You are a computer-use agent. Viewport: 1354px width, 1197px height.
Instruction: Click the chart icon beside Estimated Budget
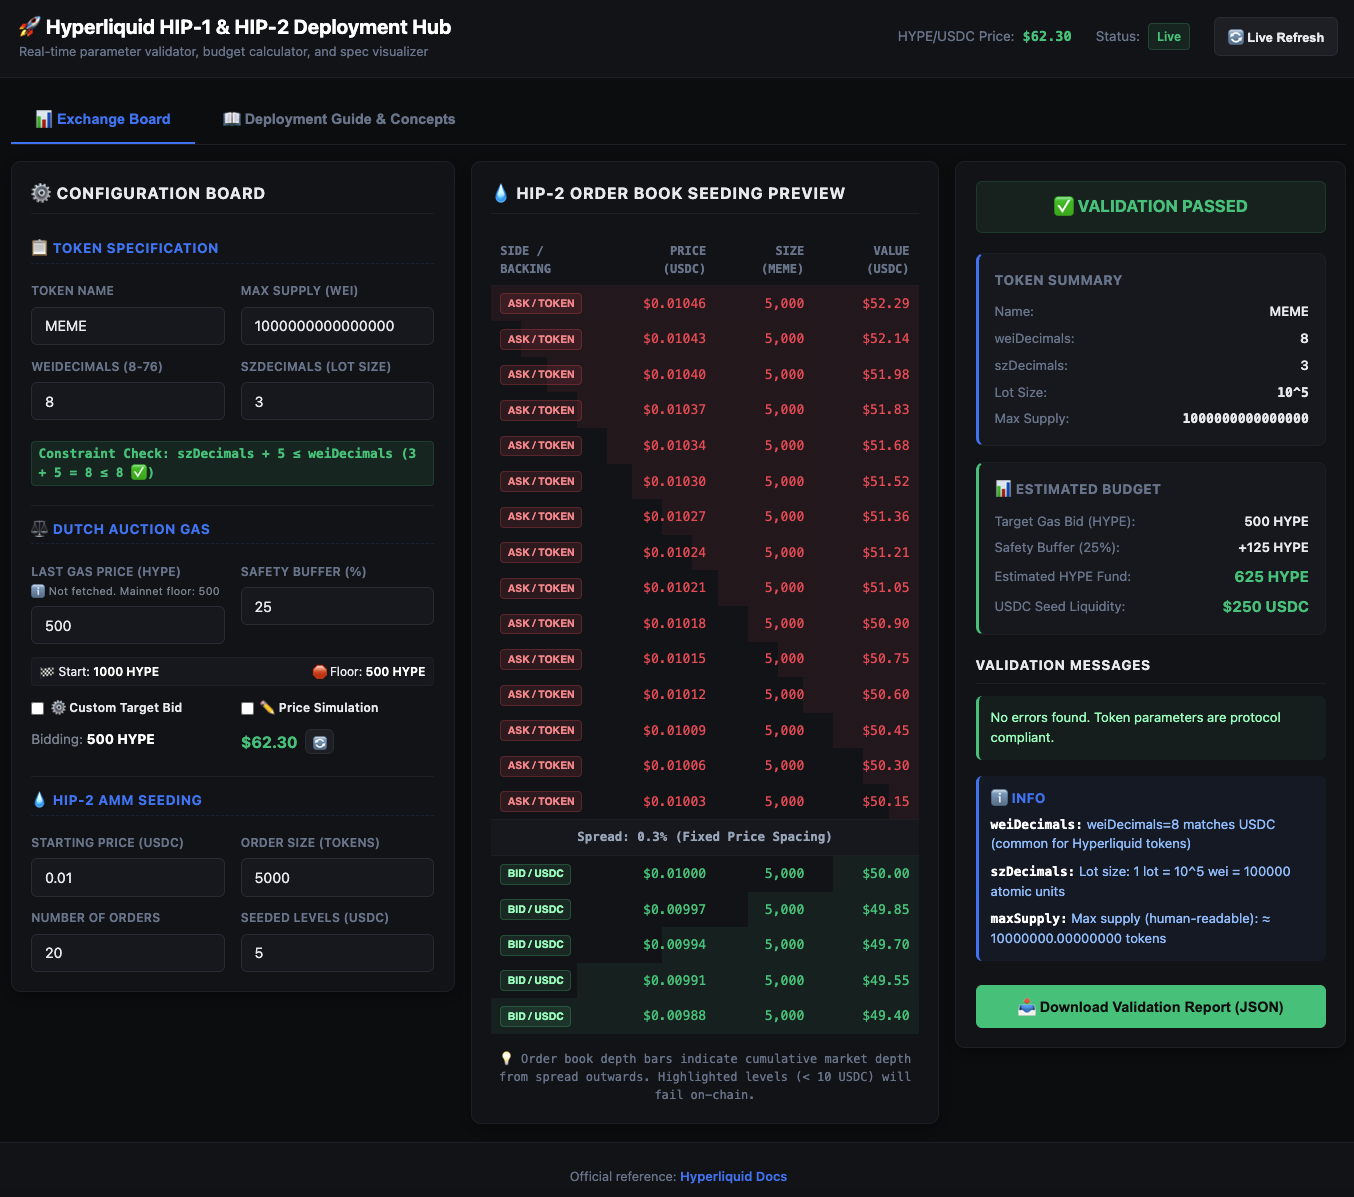[x=1003, y=488]
